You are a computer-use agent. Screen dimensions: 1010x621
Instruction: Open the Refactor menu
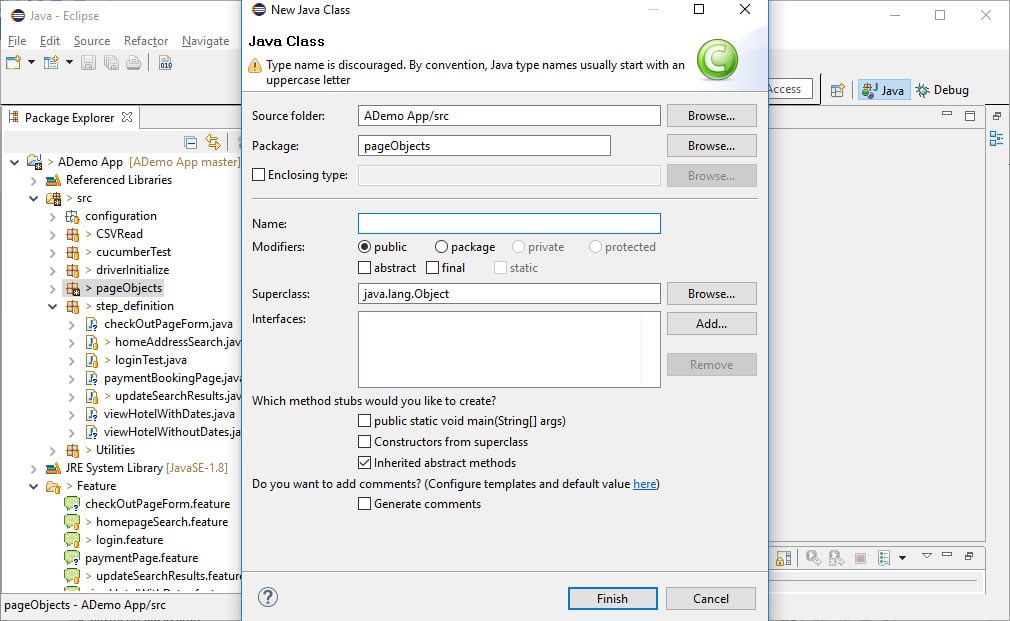pyautogui.click(x=146, y=41)
